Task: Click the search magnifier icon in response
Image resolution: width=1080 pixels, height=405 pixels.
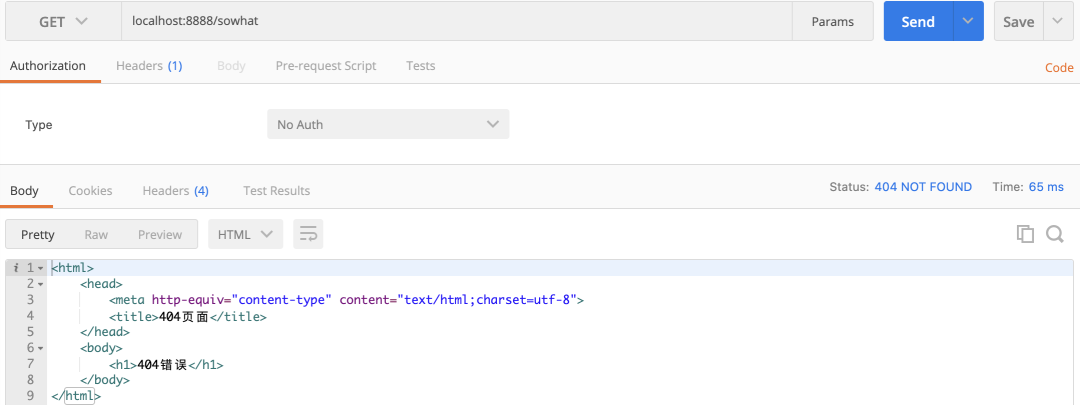Action: (1054, 234)
